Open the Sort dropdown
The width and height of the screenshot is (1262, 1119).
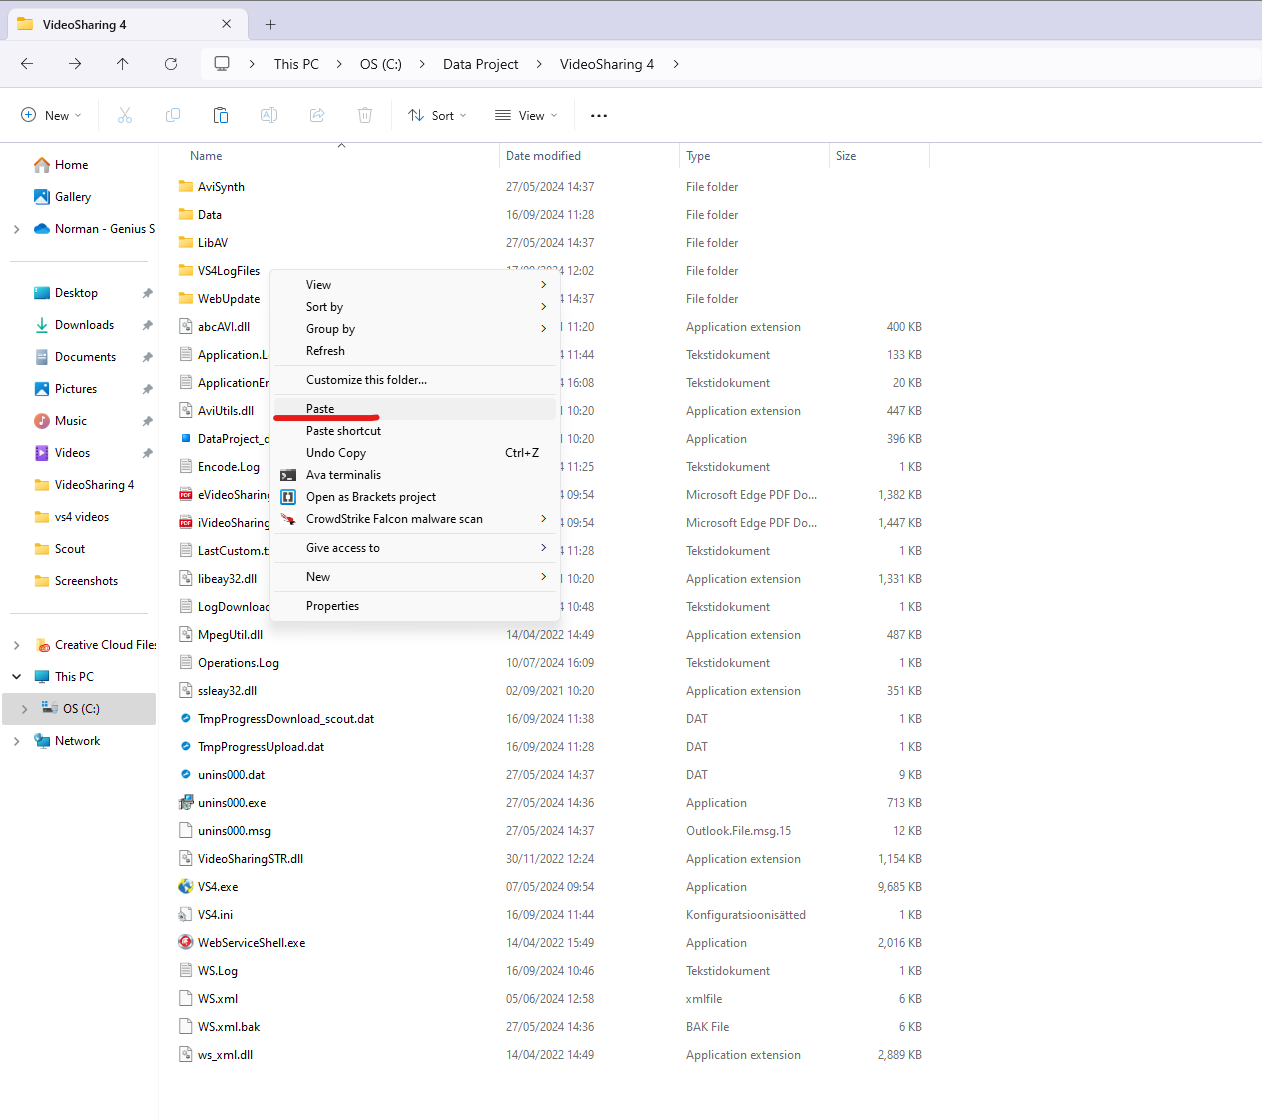[437, 116]
